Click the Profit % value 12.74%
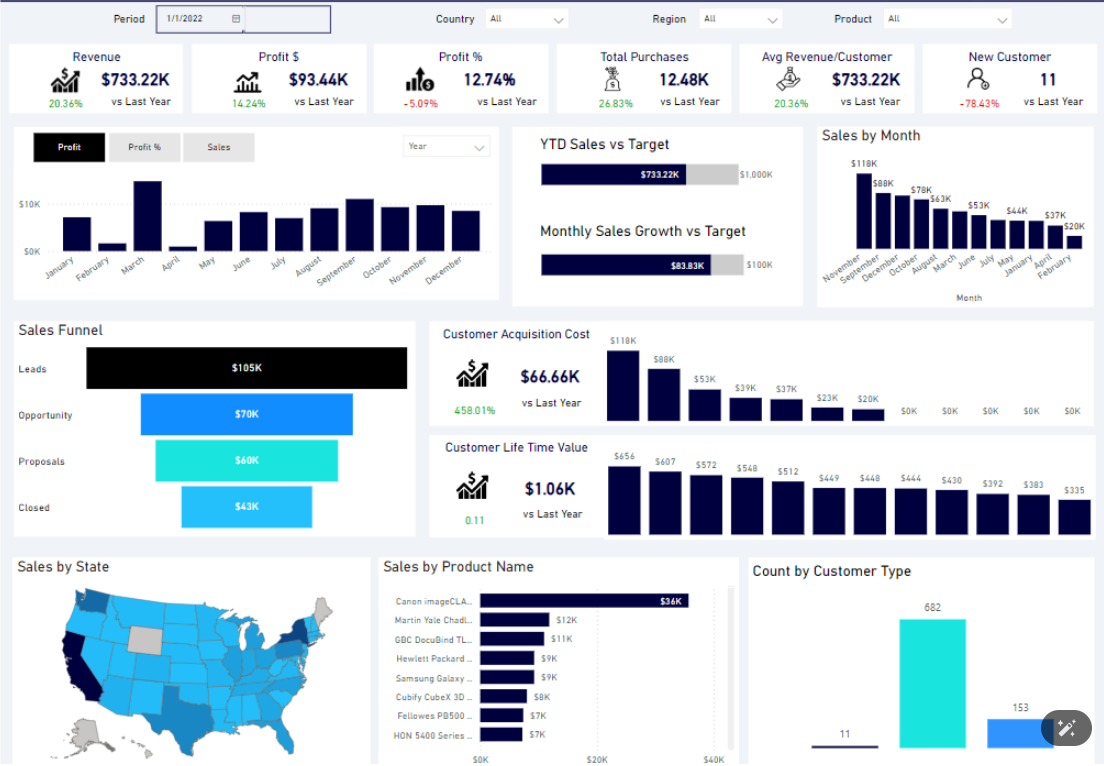Image resolution: width=1104 pixels, height=766 pixels. pyautogui.click(x=489, y=80)
